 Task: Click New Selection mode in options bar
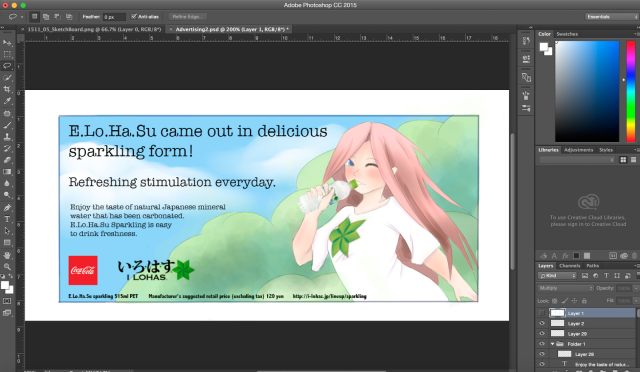click(x=35, y=17)
